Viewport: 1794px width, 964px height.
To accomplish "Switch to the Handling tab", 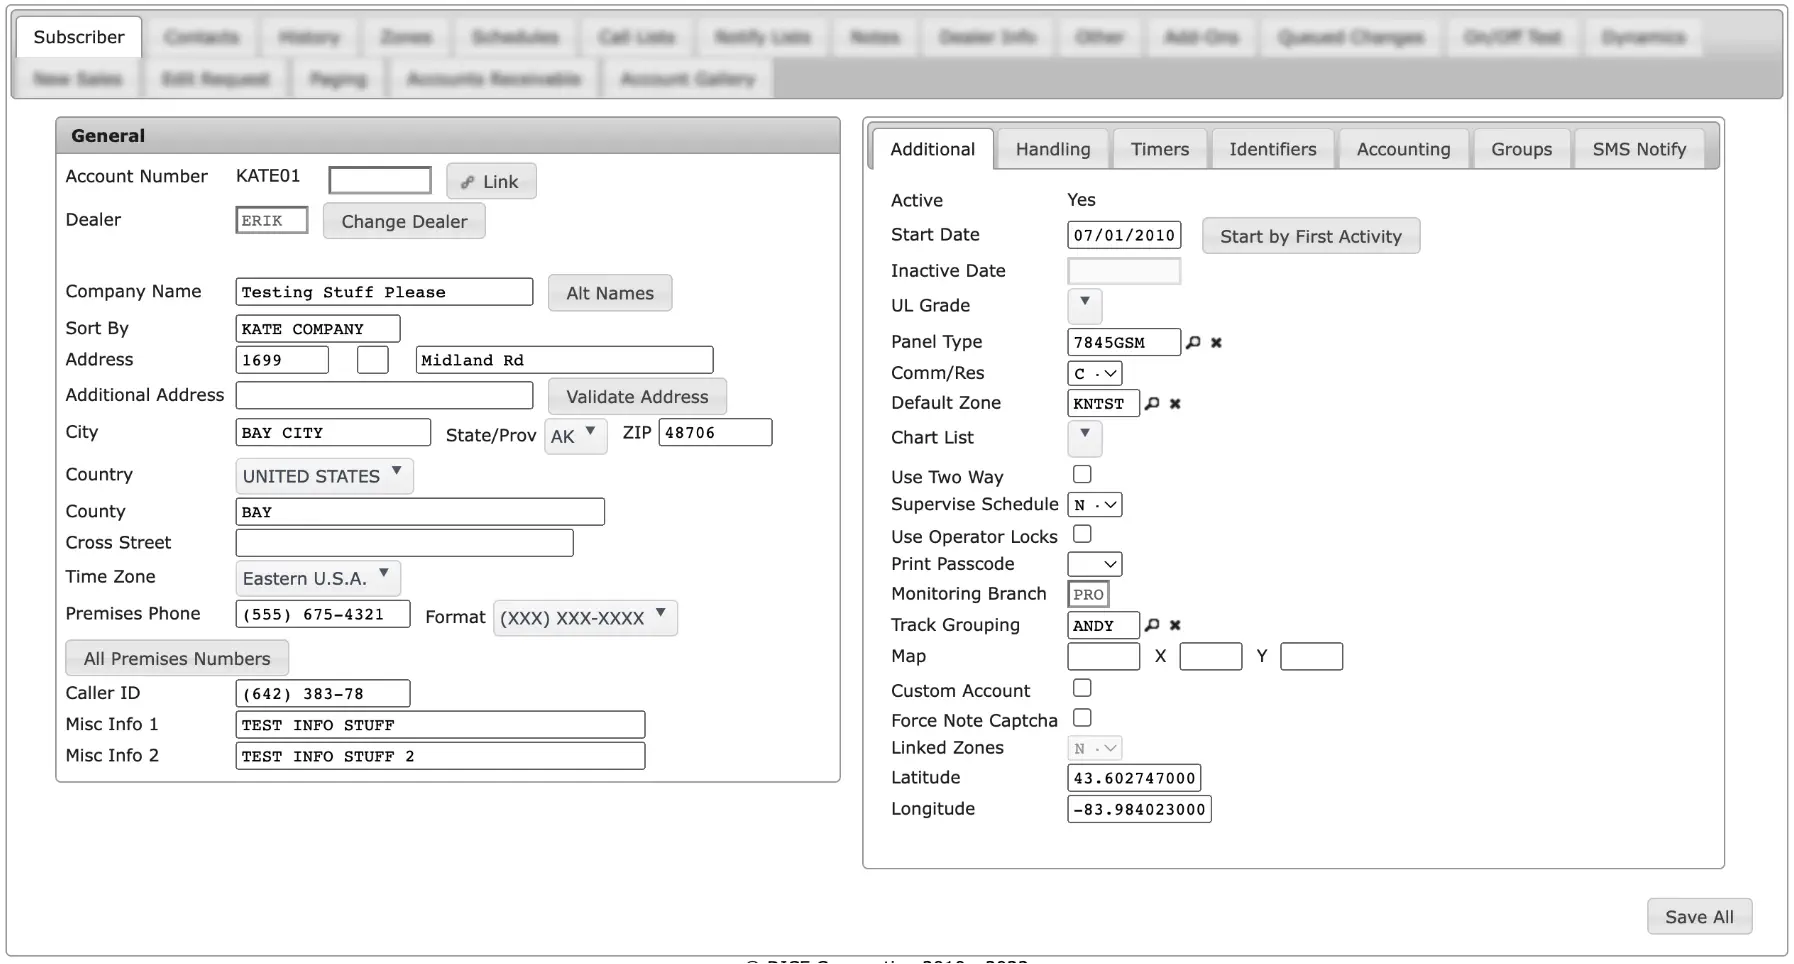I will click(x=1053, y=149).
